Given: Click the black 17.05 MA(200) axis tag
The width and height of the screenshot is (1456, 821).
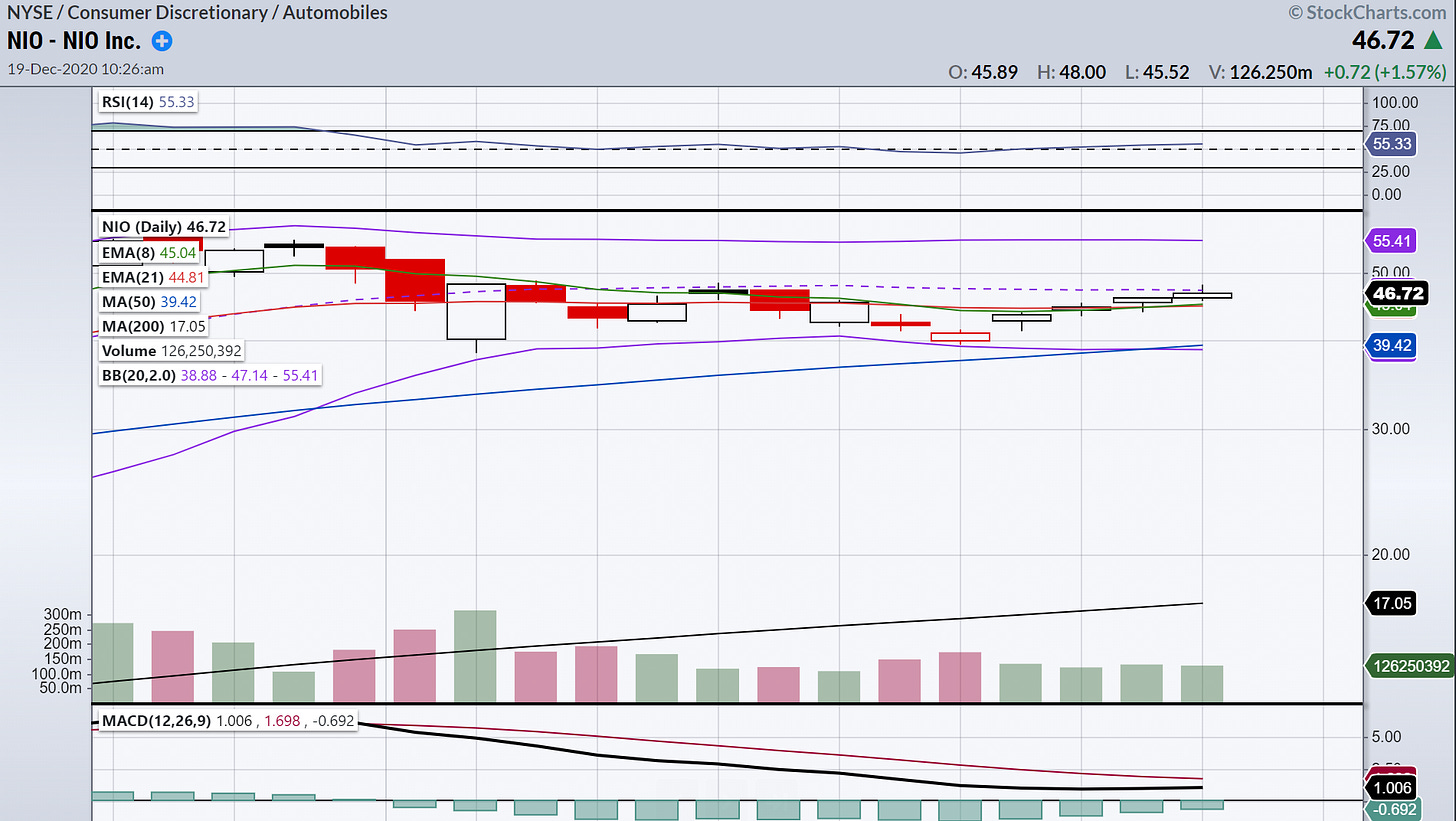Looking at the screenshot, I should tap(1393, 603).
